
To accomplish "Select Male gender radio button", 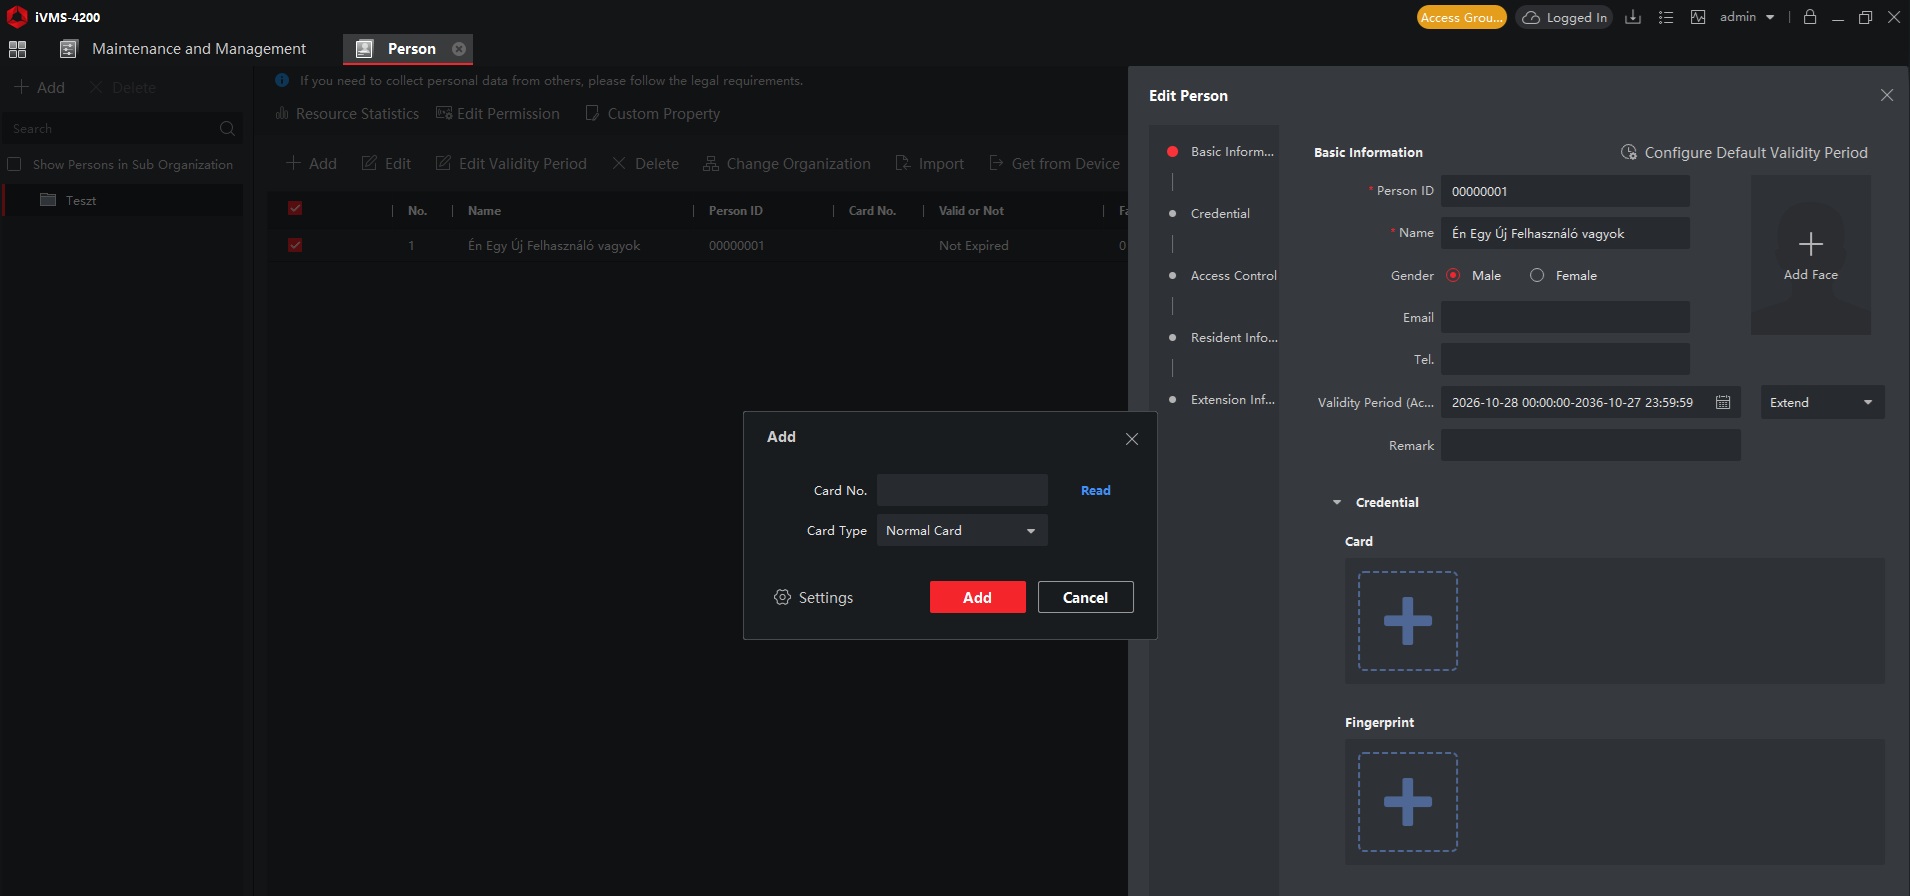I will (1453, 275).
